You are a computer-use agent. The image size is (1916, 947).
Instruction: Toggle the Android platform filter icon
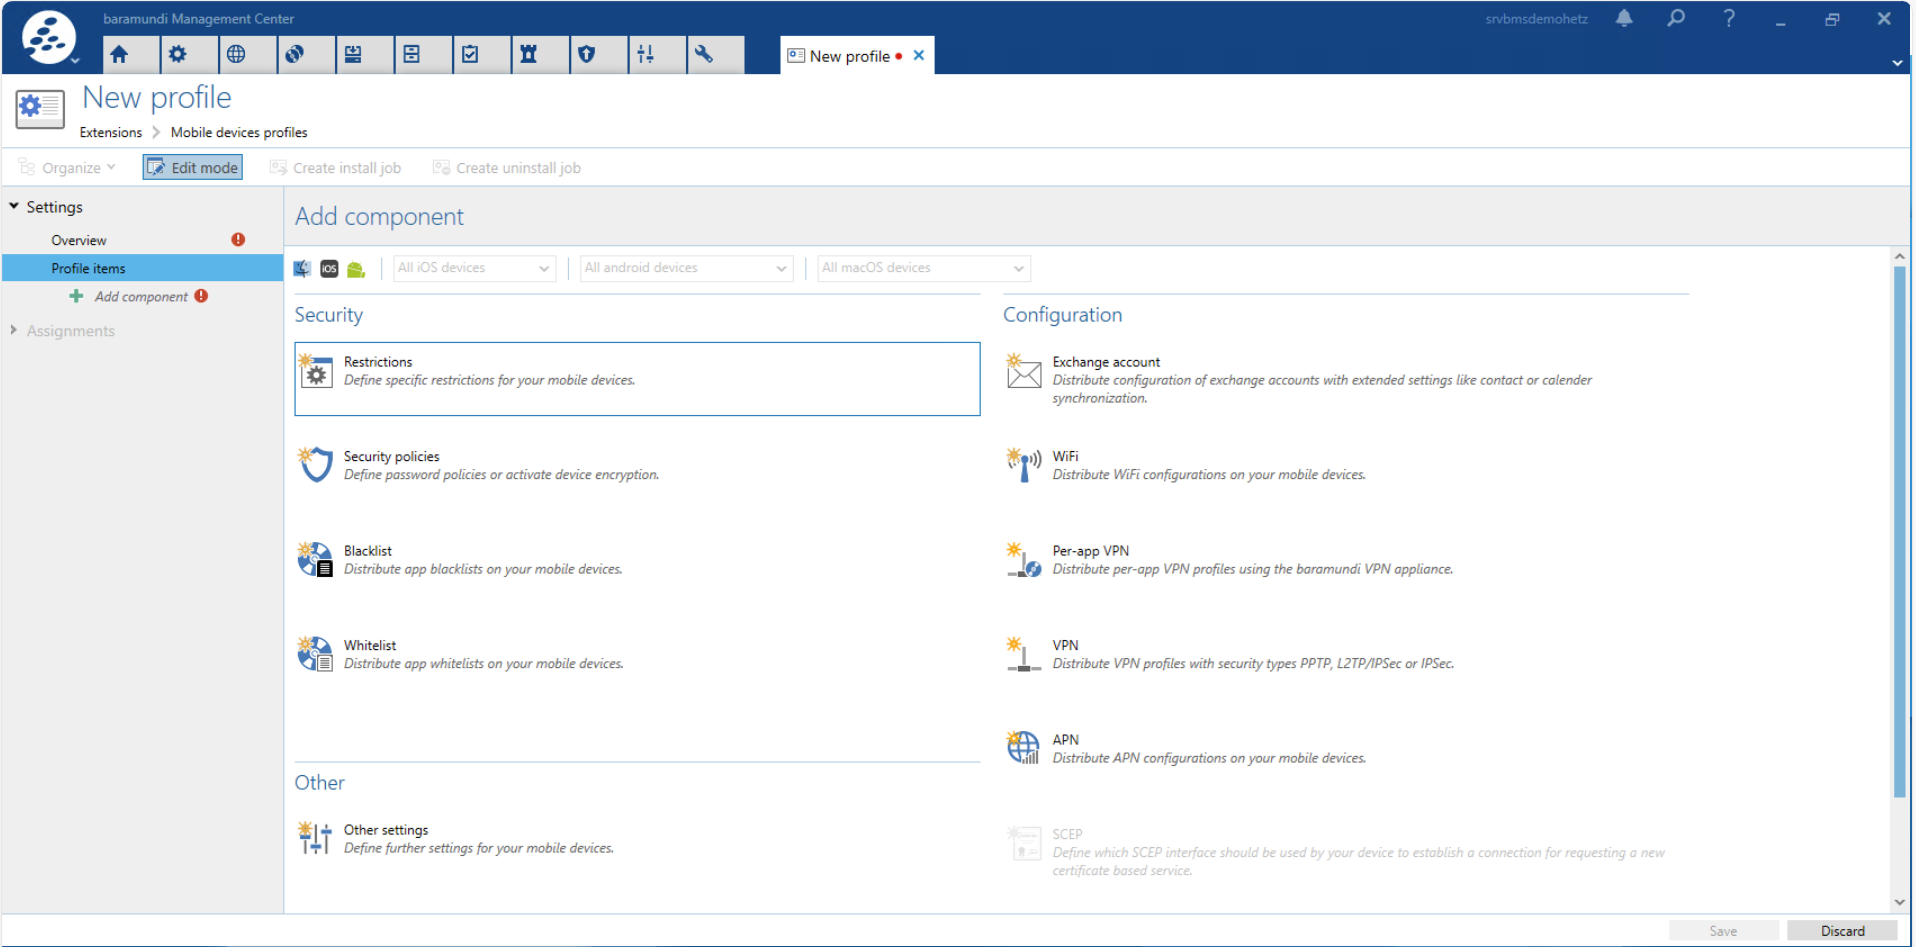(356, 268)
